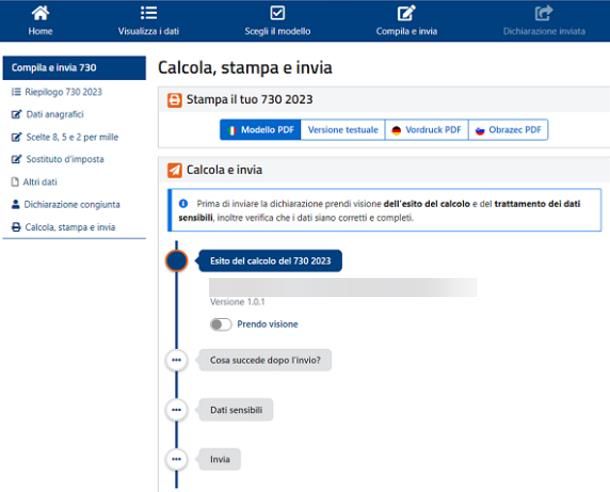
Task: Click the document icon beside Altri dati
Action: (15, 182)
